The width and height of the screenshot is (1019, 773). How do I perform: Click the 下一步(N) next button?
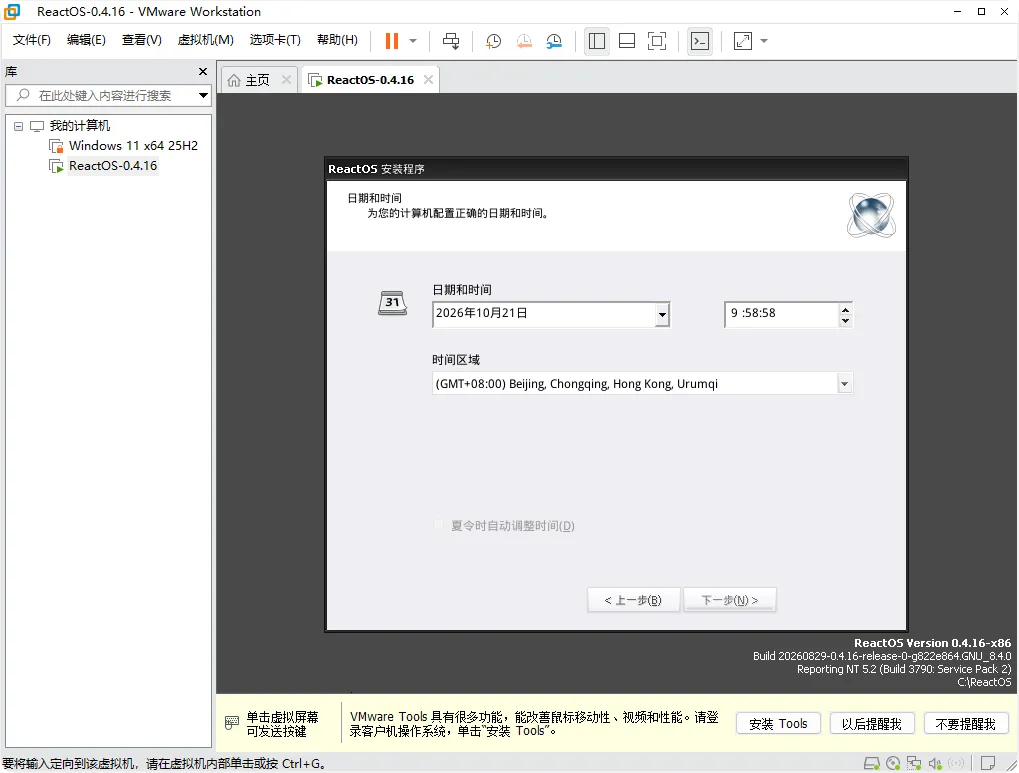click(x=729, y=600)
